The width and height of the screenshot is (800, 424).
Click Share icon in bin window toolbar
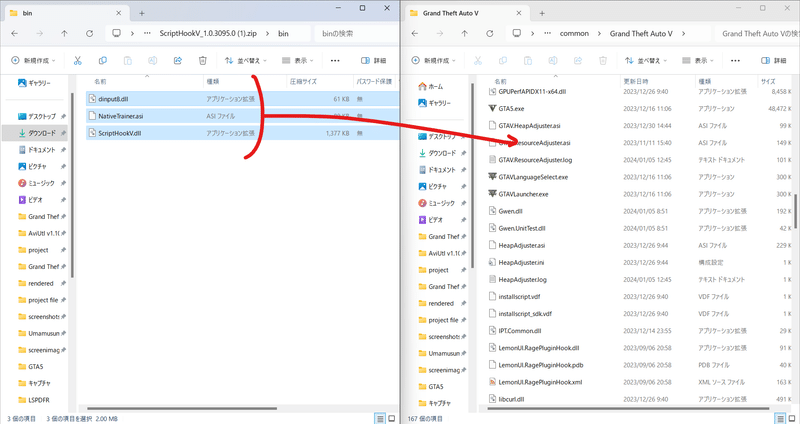point(178,61)
